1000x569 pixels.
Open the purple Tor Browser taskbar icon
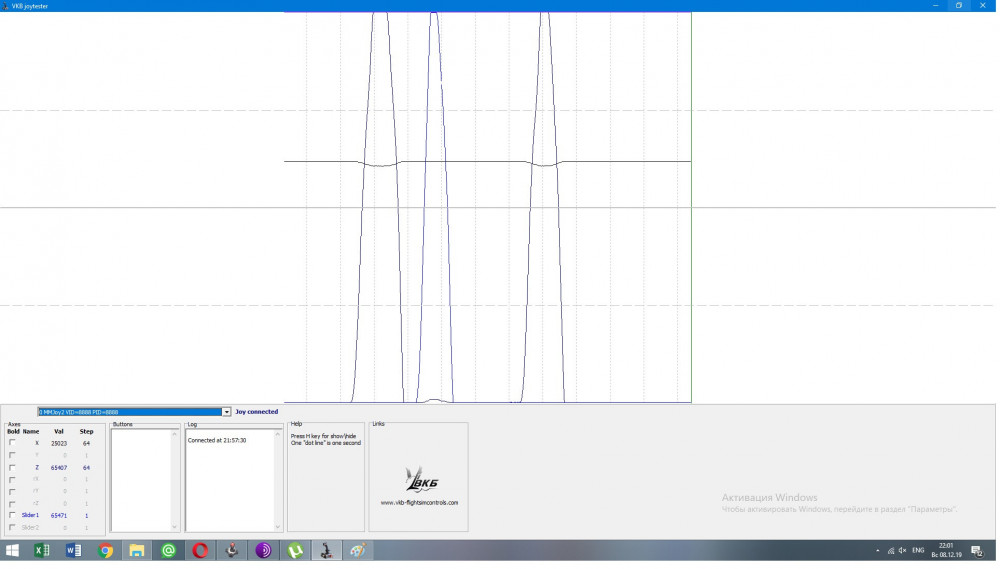pos(263,552)
